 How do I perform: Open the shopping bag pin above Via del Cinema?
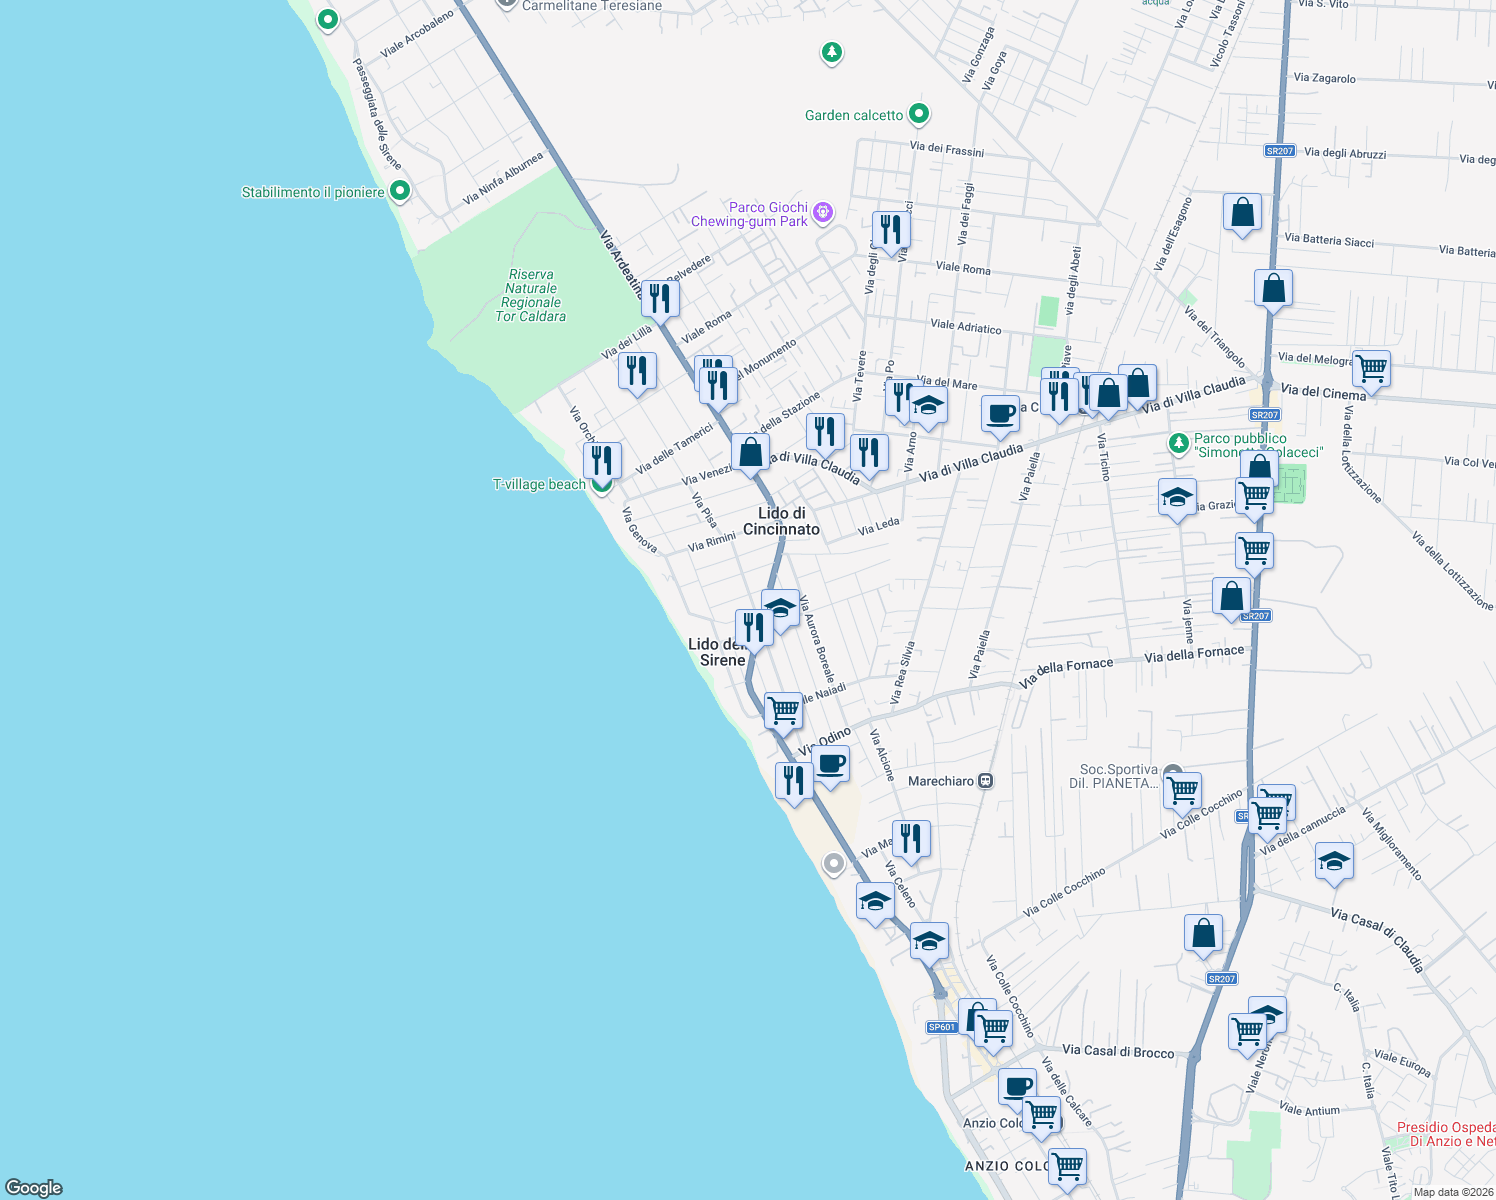click(1274, 288)
